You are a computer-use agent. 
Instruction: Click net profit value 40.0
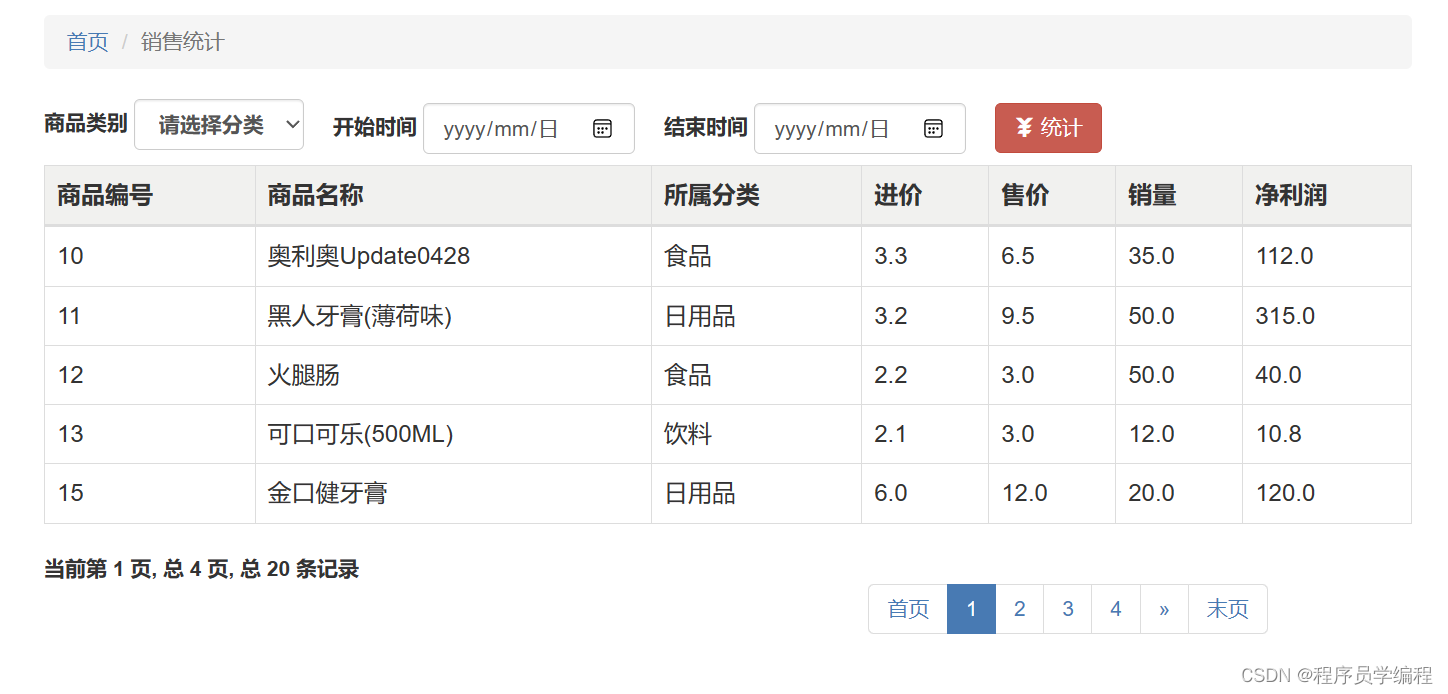pyautogui.click(x=1278, y=375)
